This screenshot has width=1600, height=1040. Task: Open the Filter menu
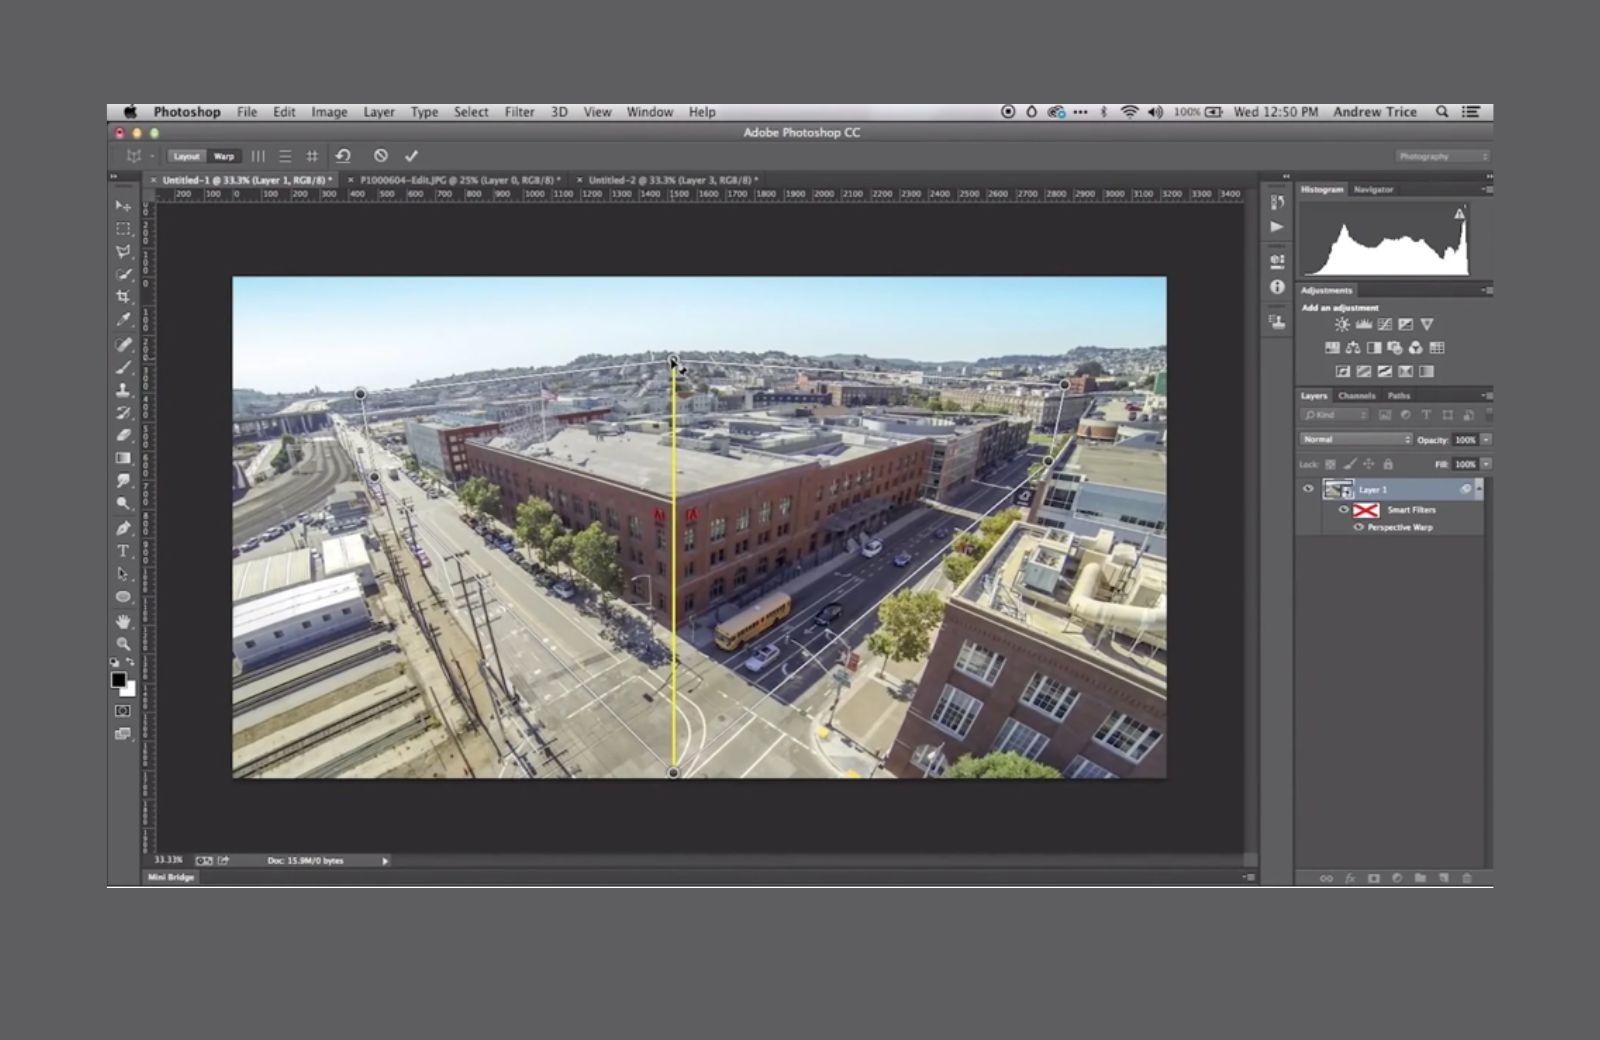tap(519, 112)
